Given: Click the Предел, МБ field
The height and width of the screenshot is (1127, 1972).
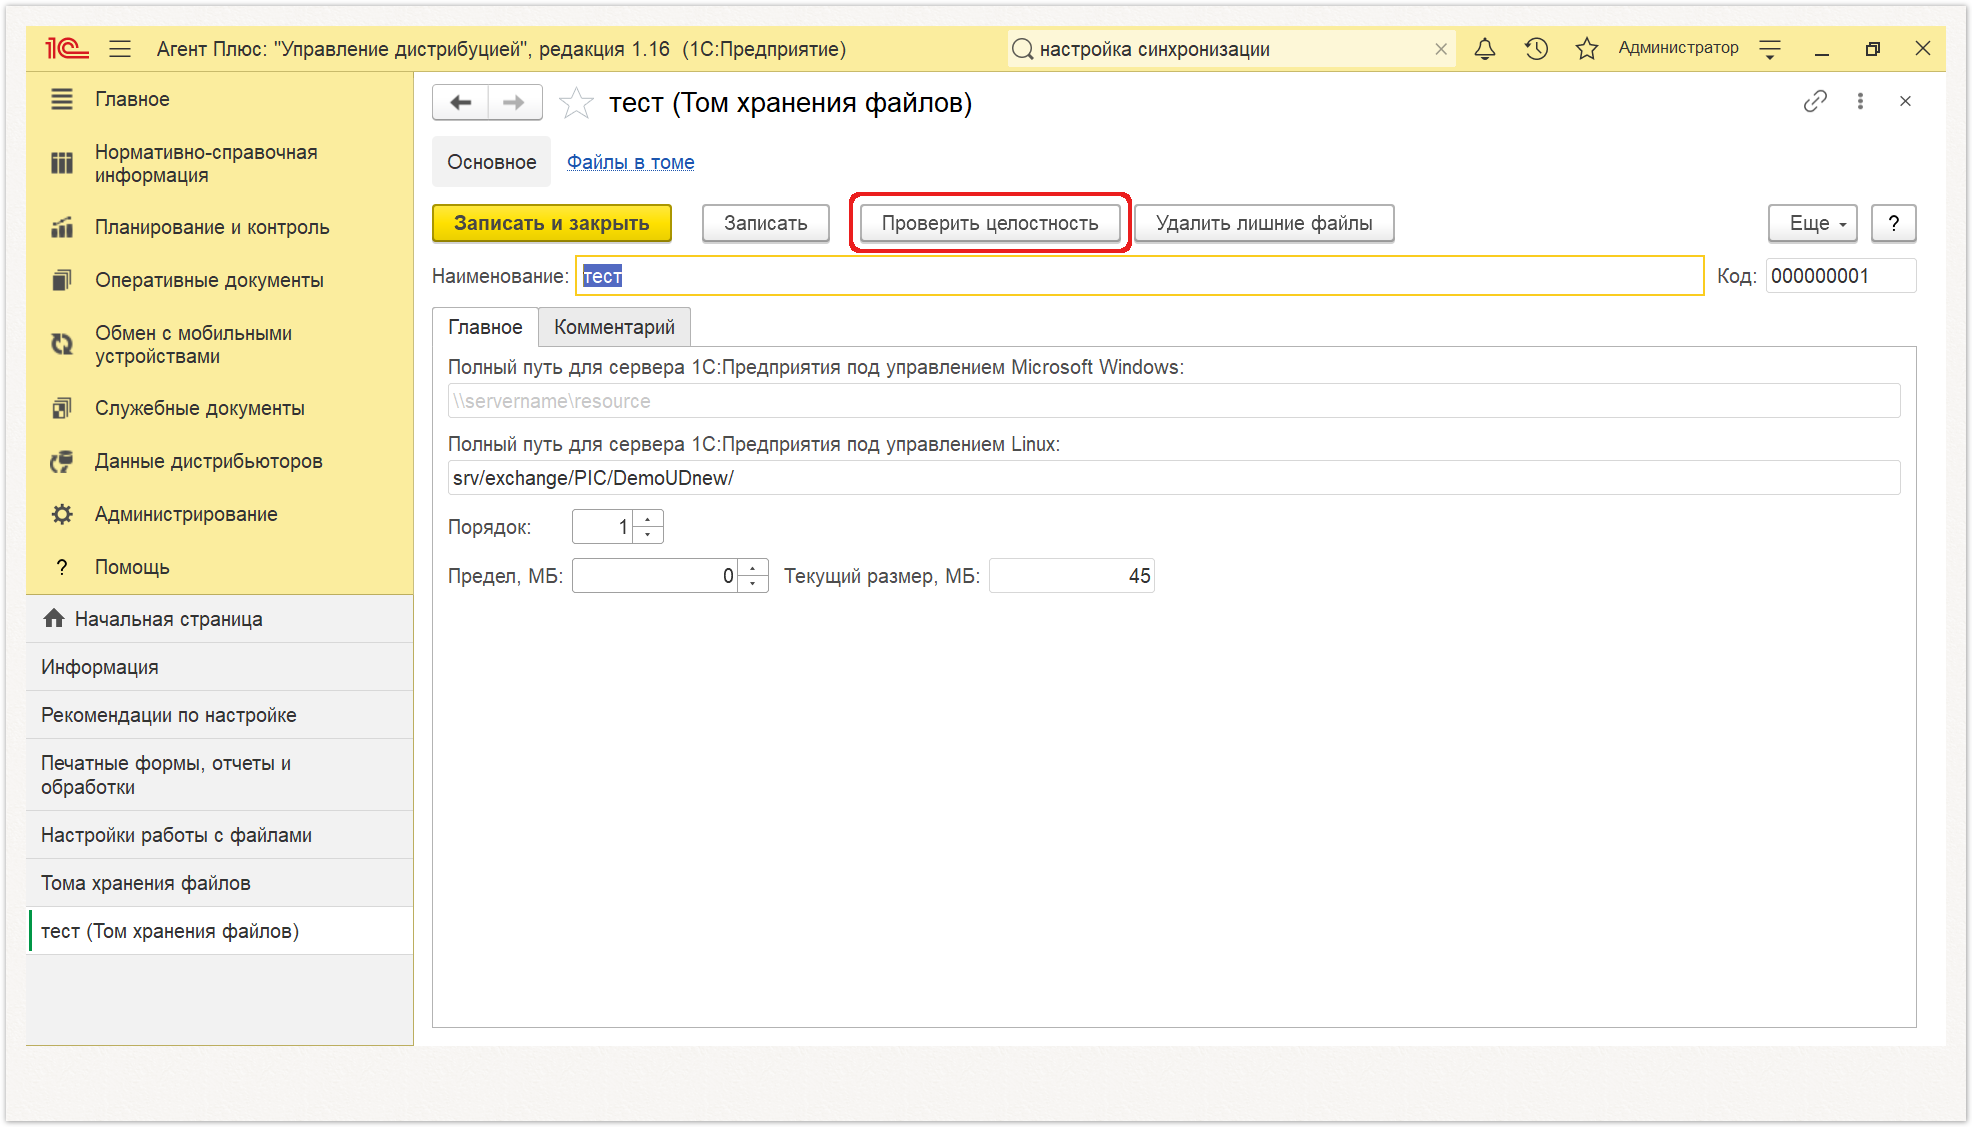Looking at the screenshot, I should click(x=655, y=576).
